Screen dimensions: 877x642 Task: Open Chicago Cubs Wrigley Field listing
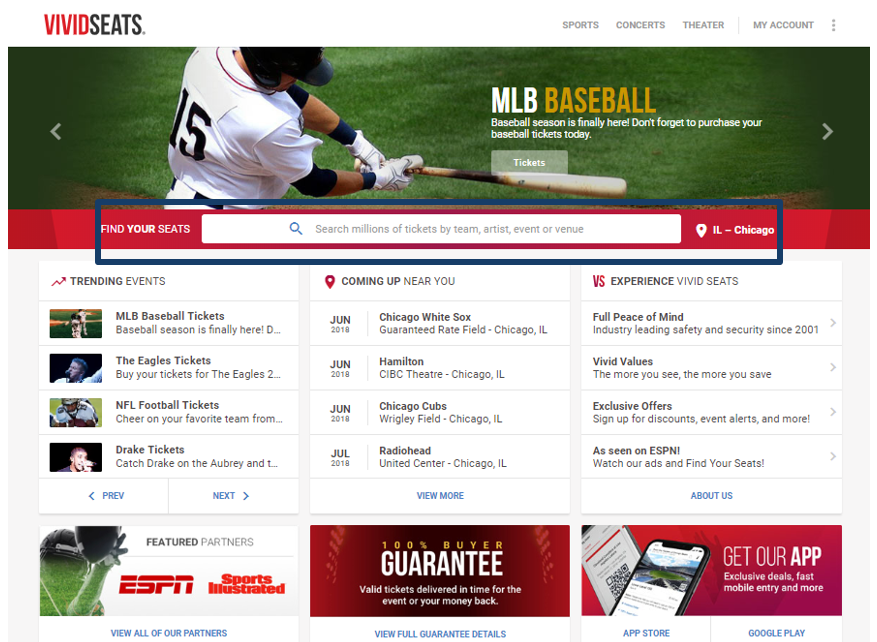(x=440, y=412)
